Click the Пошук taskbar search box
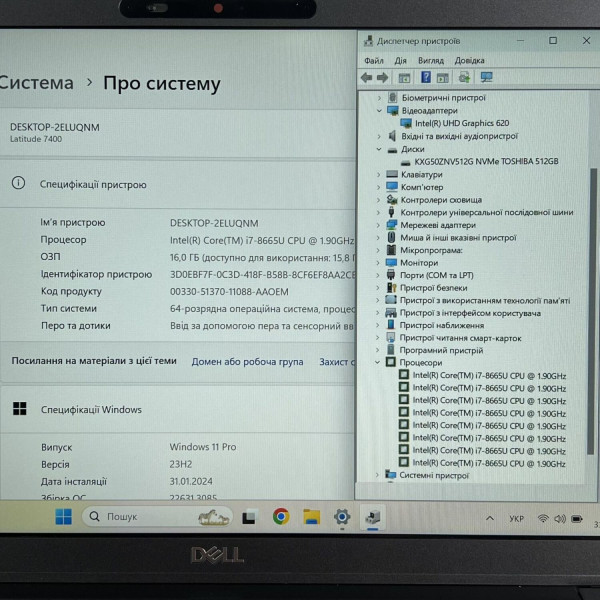Screen dimensions: 600x600 coord(158,517)
